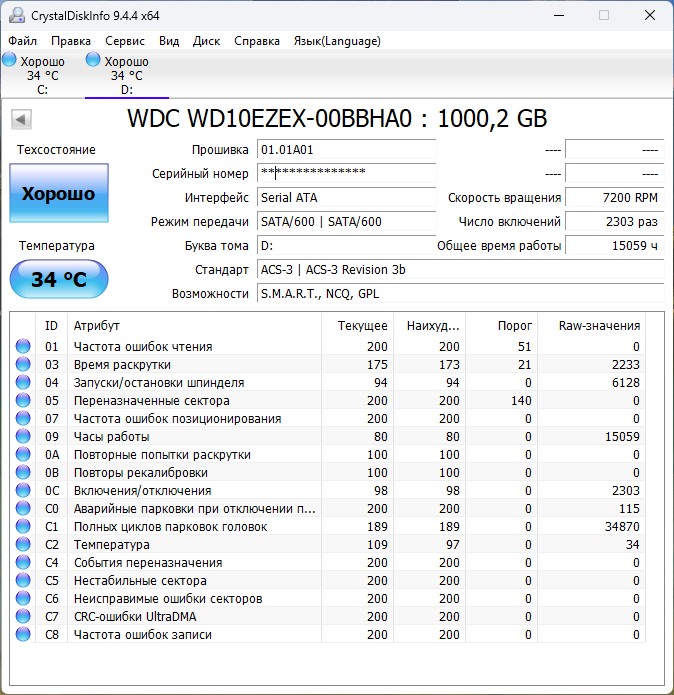Viewport: 674px width, 695px height.
Task: Click the 2303 раз power-on count field
Action: click(x=615, y=221)
